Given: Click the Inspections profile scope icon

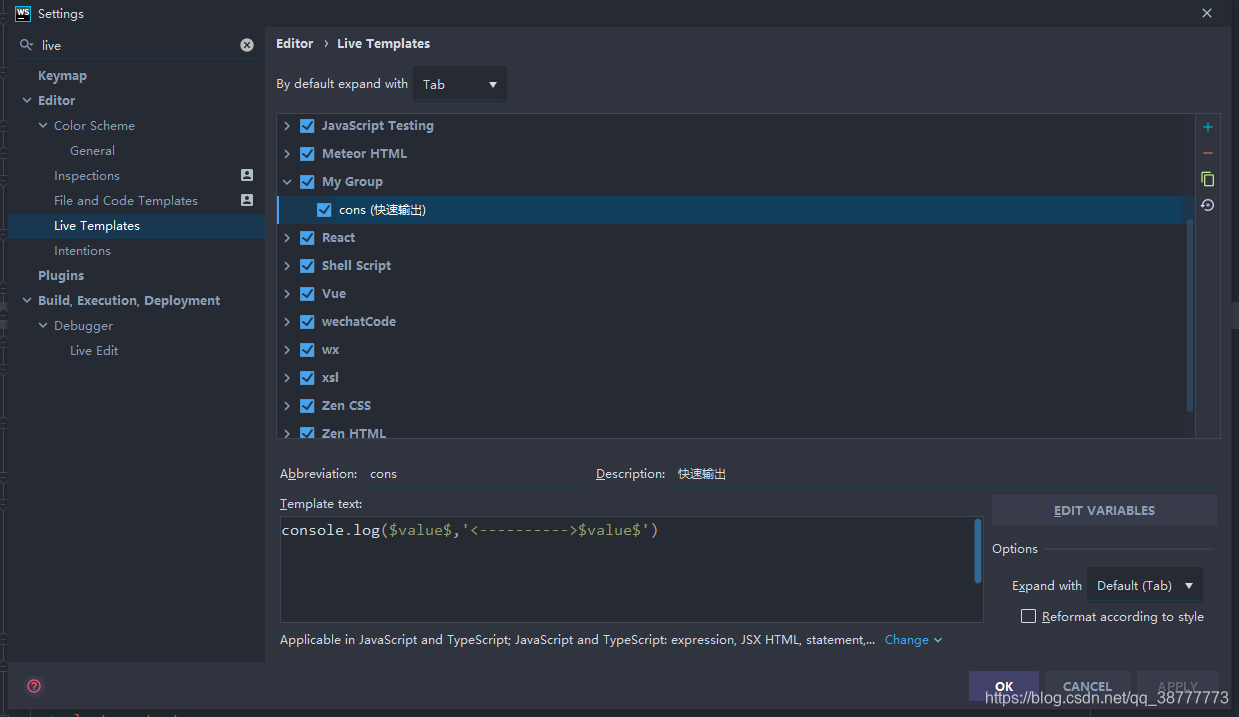Looking at the screenshot, I should (x=247, y=175).
